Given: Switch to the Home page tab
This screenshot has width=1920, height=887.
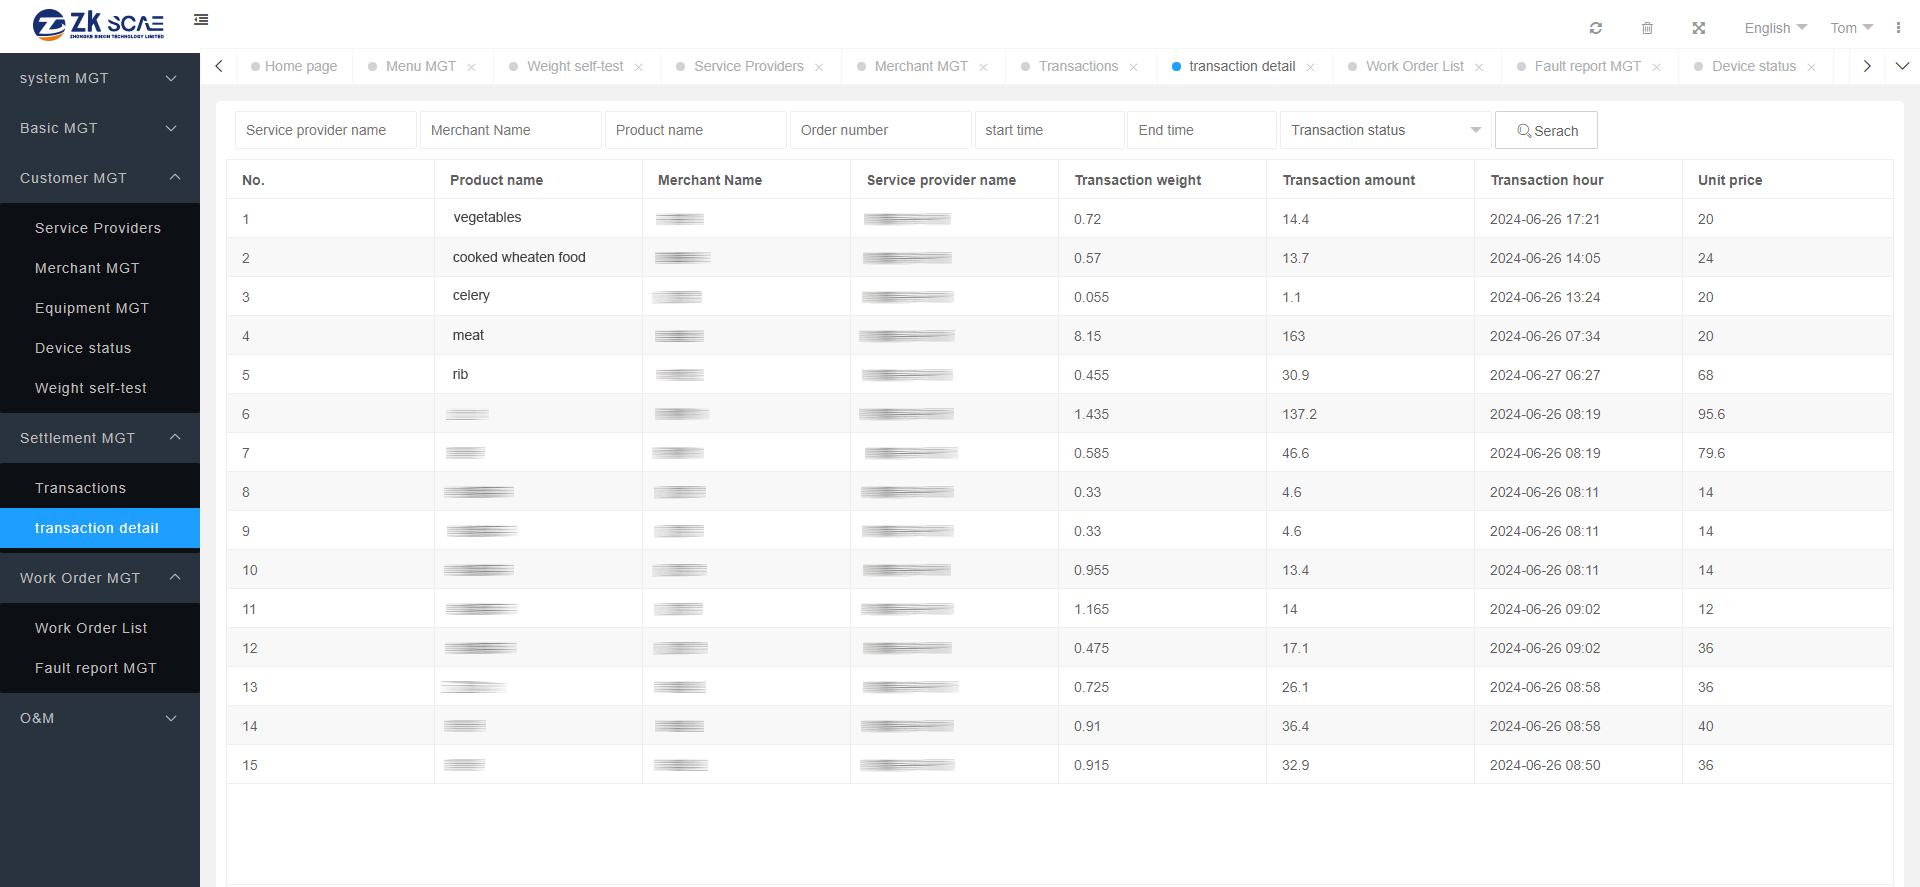Looking at the screenshot, I should [x=294, y=66].
